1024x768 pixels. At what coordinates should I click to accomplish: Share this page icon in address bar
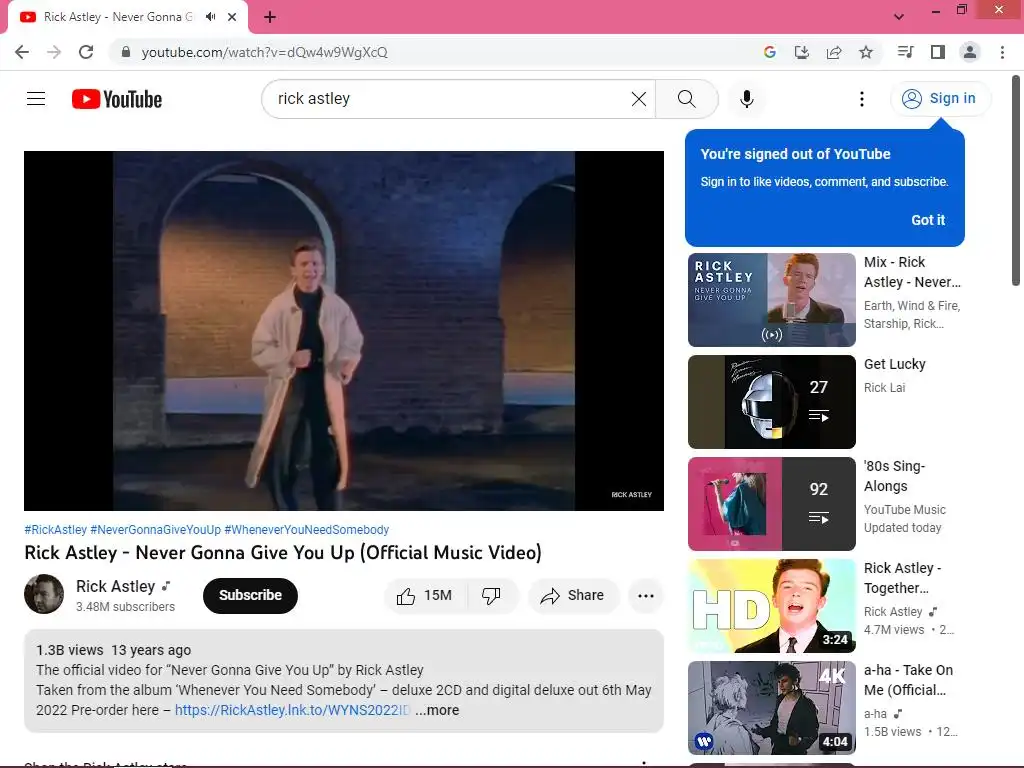tap(834, 52)
